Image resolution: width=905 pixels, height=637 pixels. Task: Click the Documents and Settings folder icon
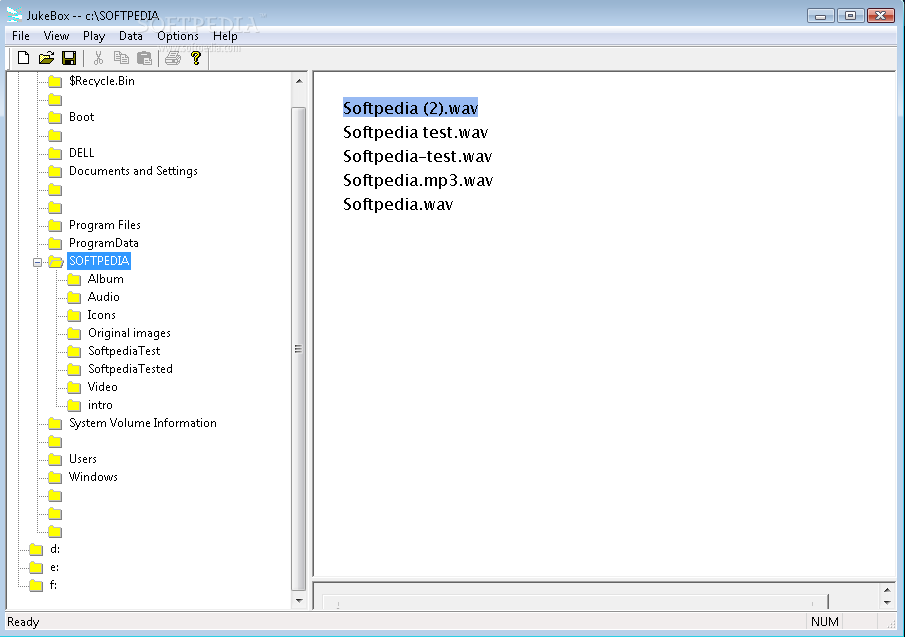click(x=55, y=171)
